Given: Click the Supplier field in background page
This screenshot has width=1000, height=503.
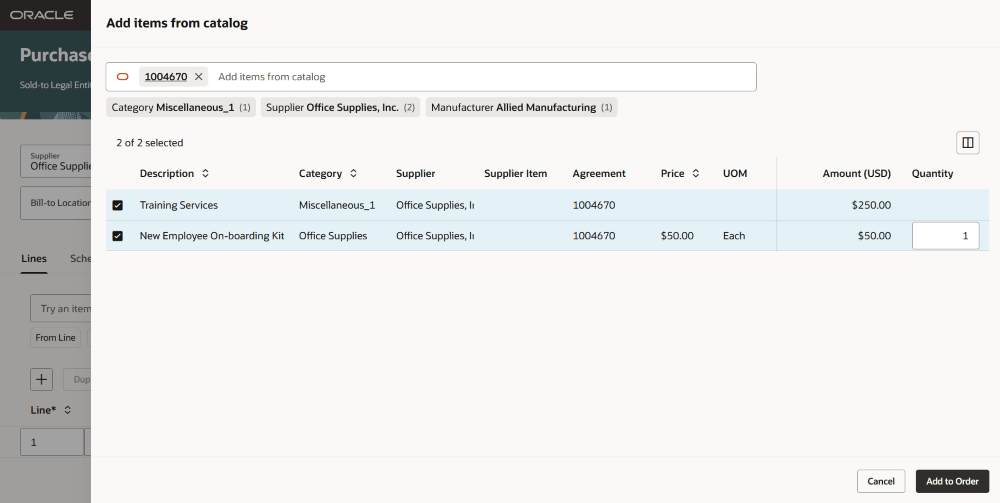Looking at the screenshot, I should point(56,161).
